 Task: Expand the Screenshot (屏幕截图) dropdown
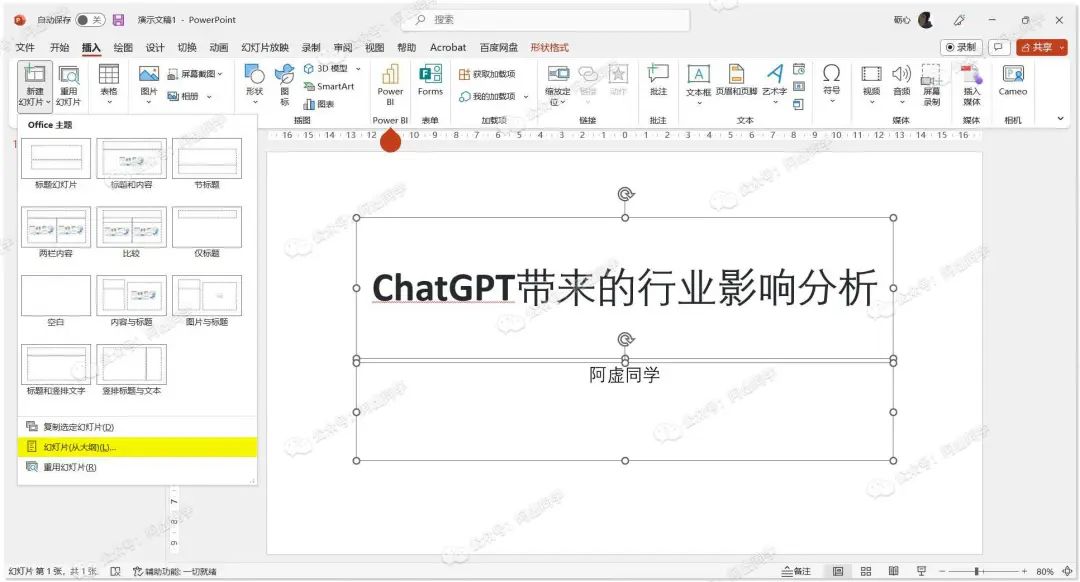[220, 74]
